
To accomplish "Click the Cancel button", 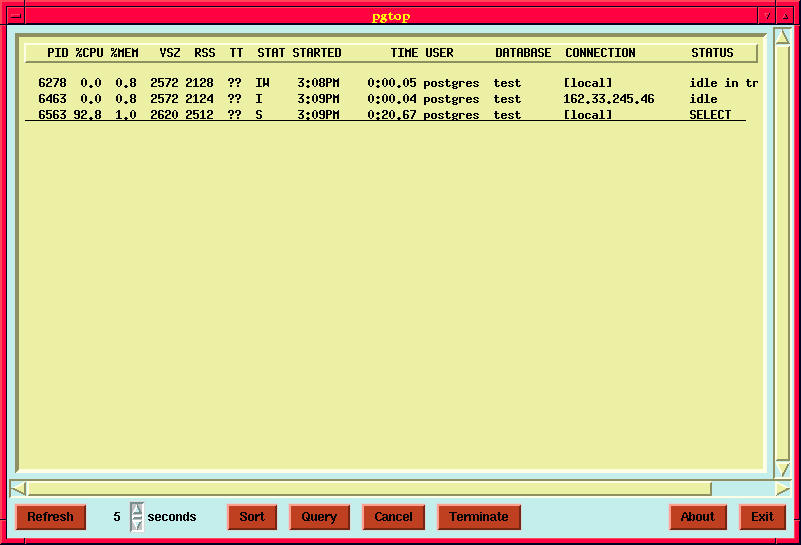I will click(x=393, y=517).
